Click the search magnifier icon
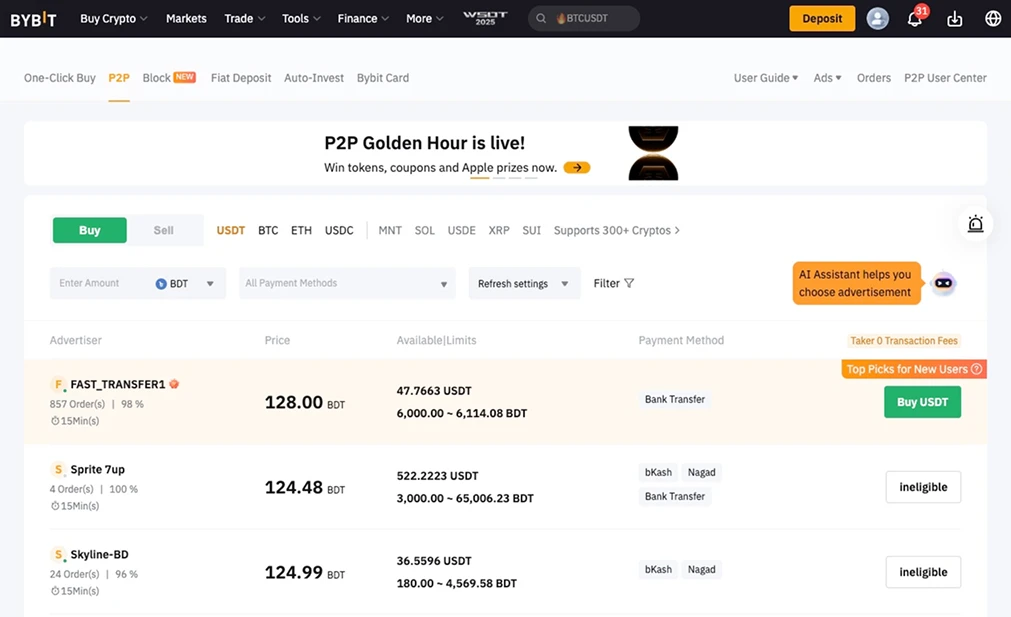 click(541, 18)
